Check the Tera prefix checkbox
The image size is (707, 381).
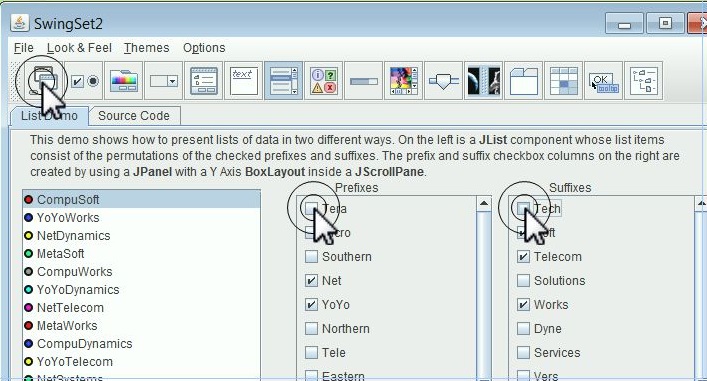pos(311,208)
